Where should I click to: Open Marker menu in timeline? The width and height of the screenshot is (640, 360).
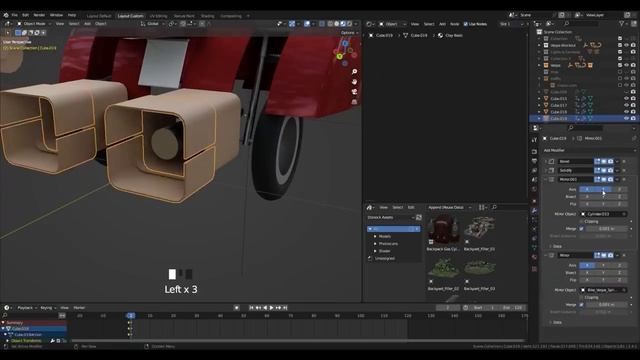coord(79,308)
